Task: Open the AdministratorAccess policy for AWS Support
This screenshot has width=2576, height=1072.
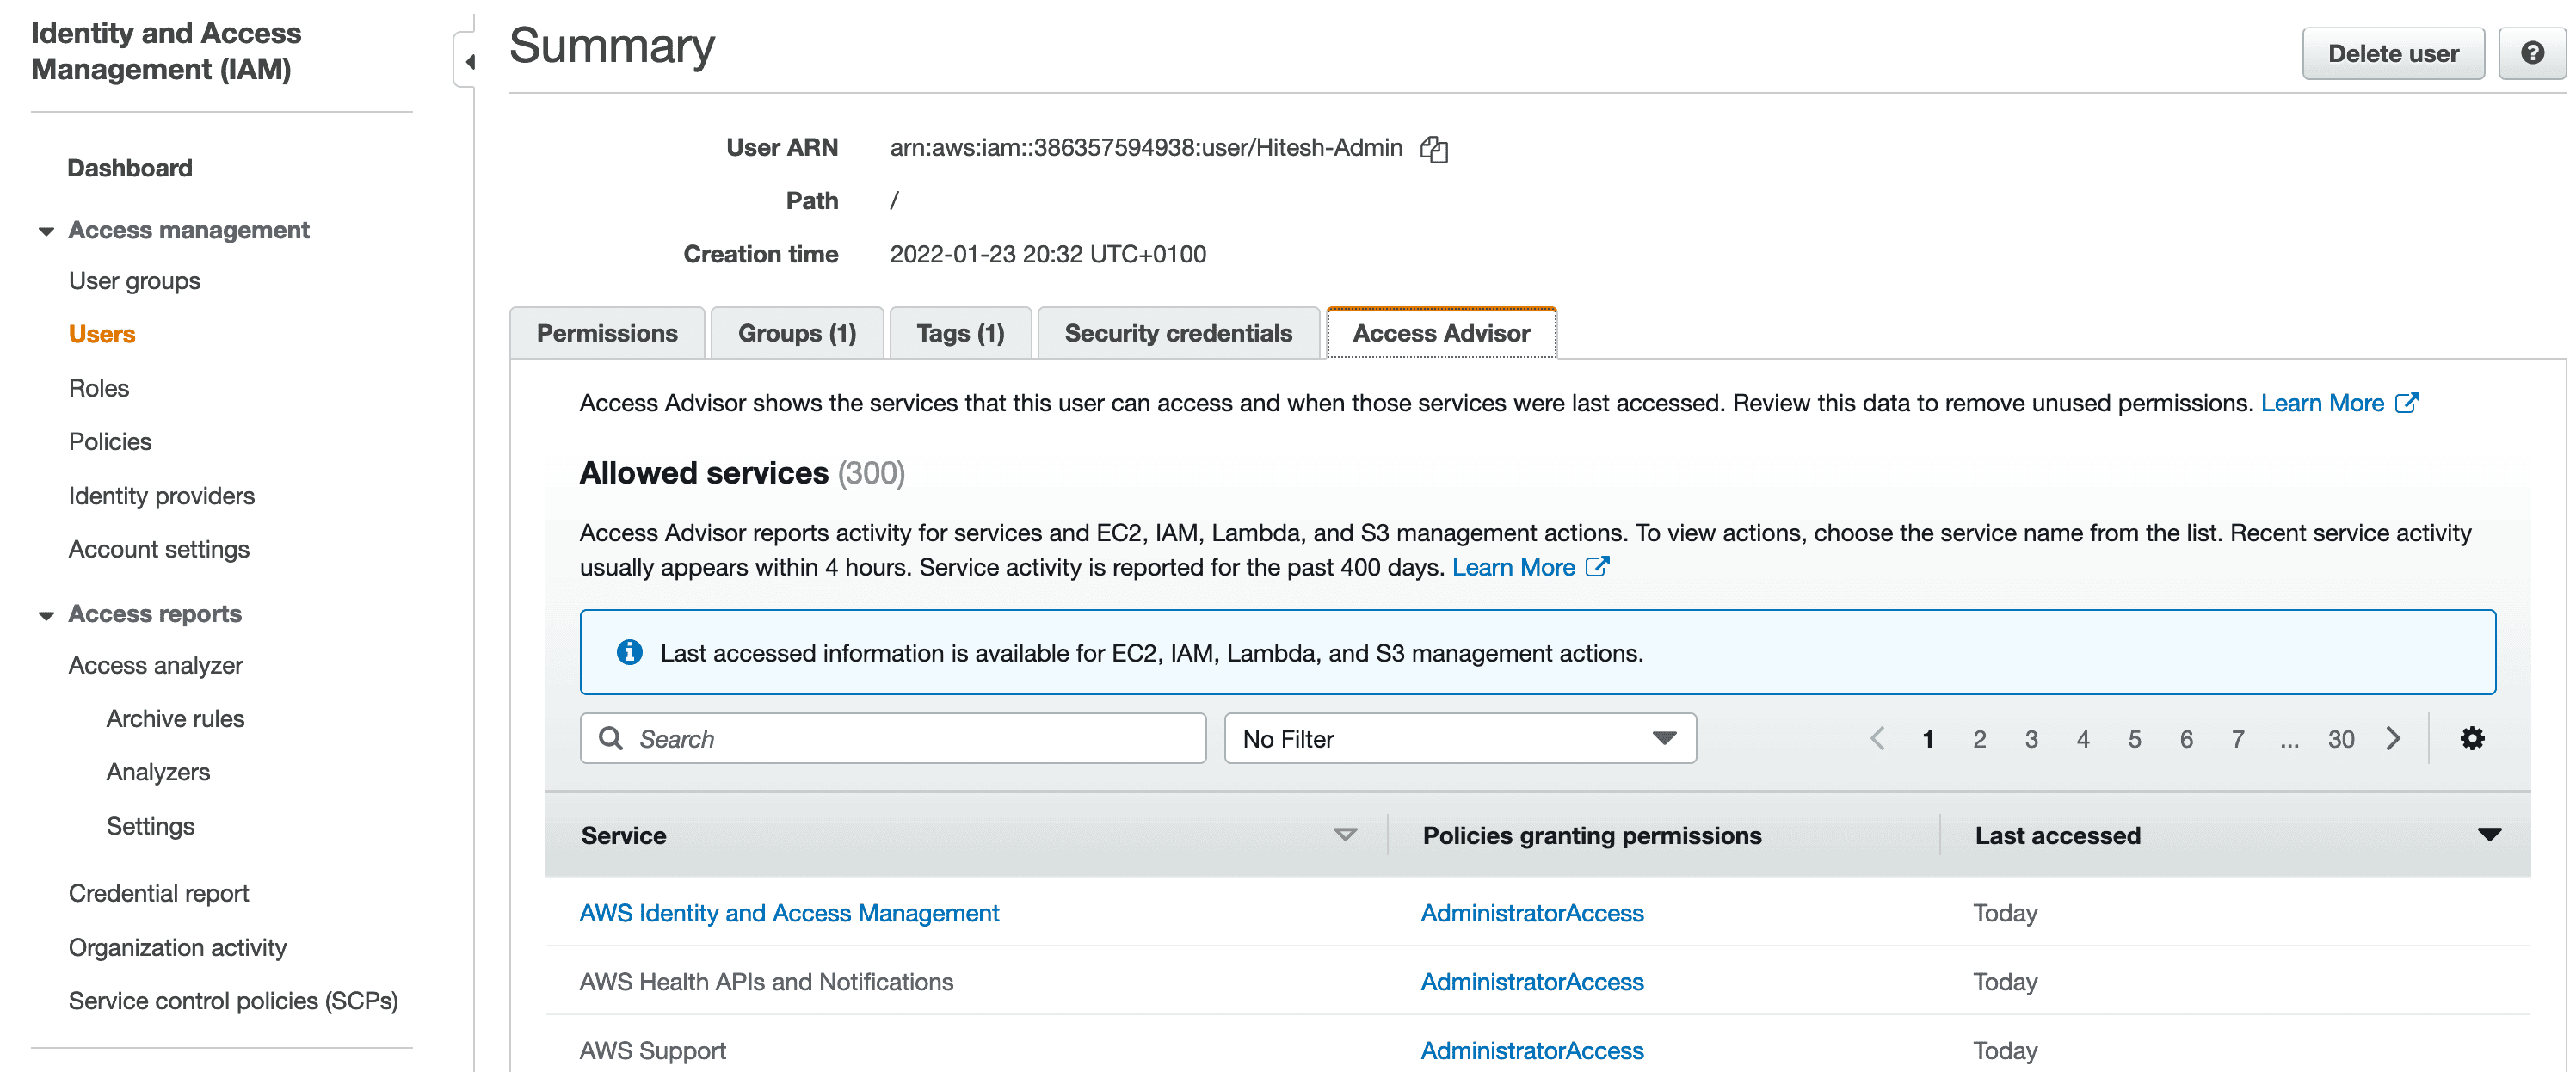Action: [1532, 1050]
